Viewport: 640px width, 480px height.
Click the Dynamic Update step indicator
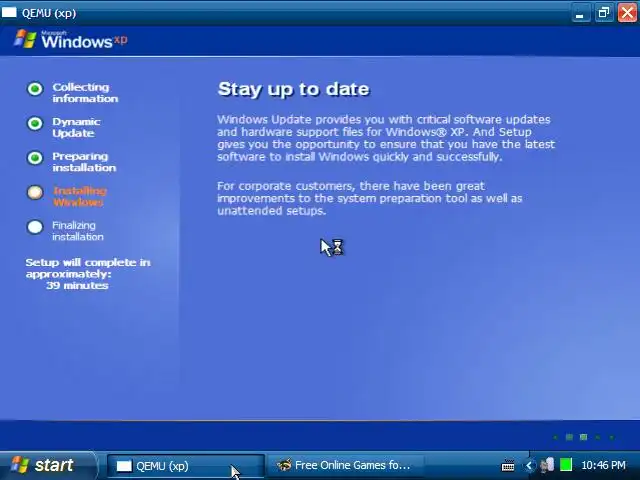35,123
